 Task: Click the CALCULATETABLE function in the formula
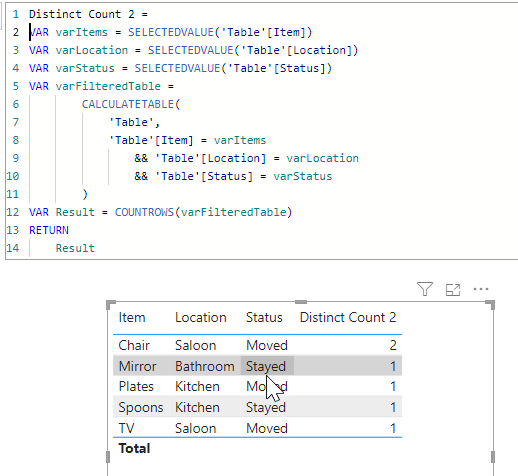(x=128, y=104)
